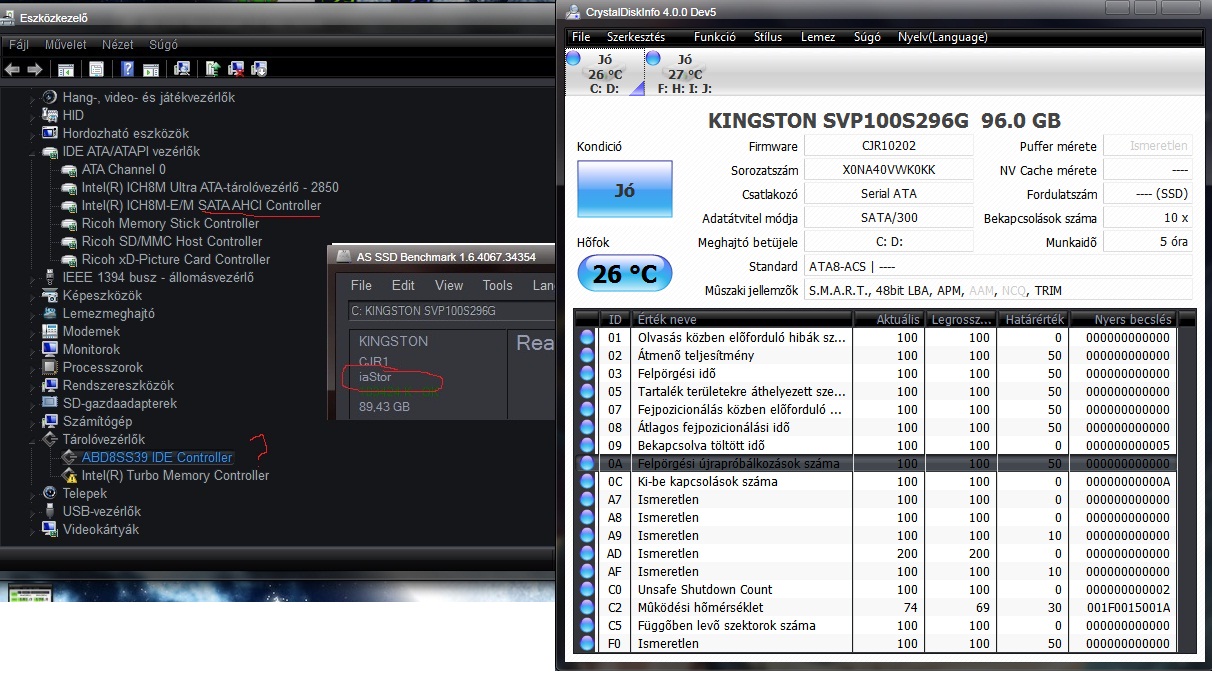
Task: Click the status orb for row 01 in CrystalDiskInfo
Action: point(587,338)
